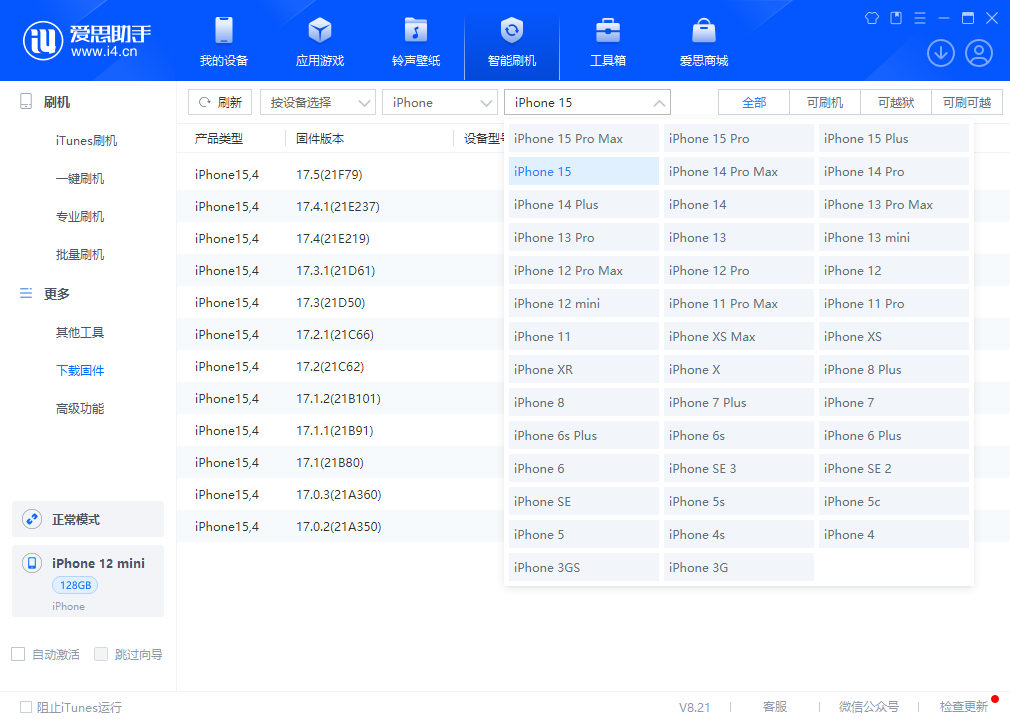1010x722 pixels.
Task: Select firmware row 17.0.3(21A360)
Action: click(x=340, y=495)
